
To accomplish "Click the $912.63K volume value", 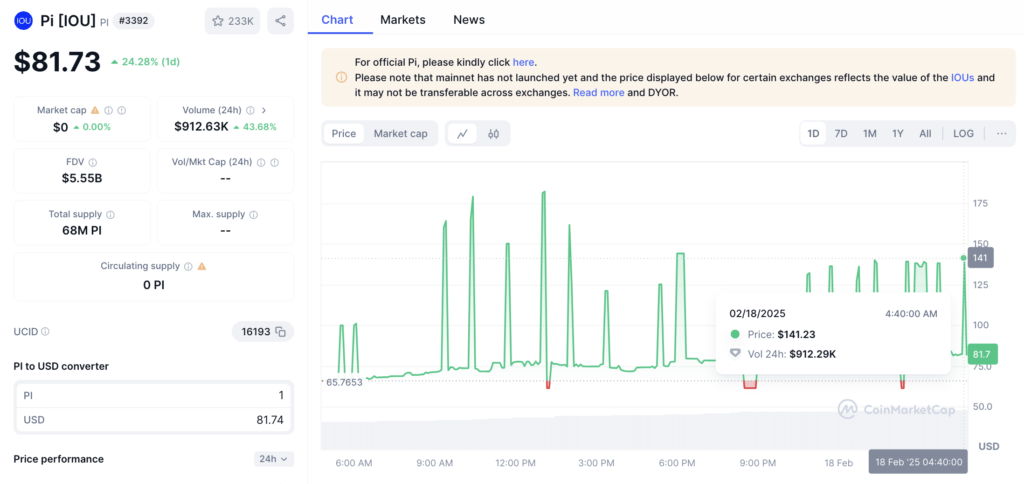I will (201, 127).
